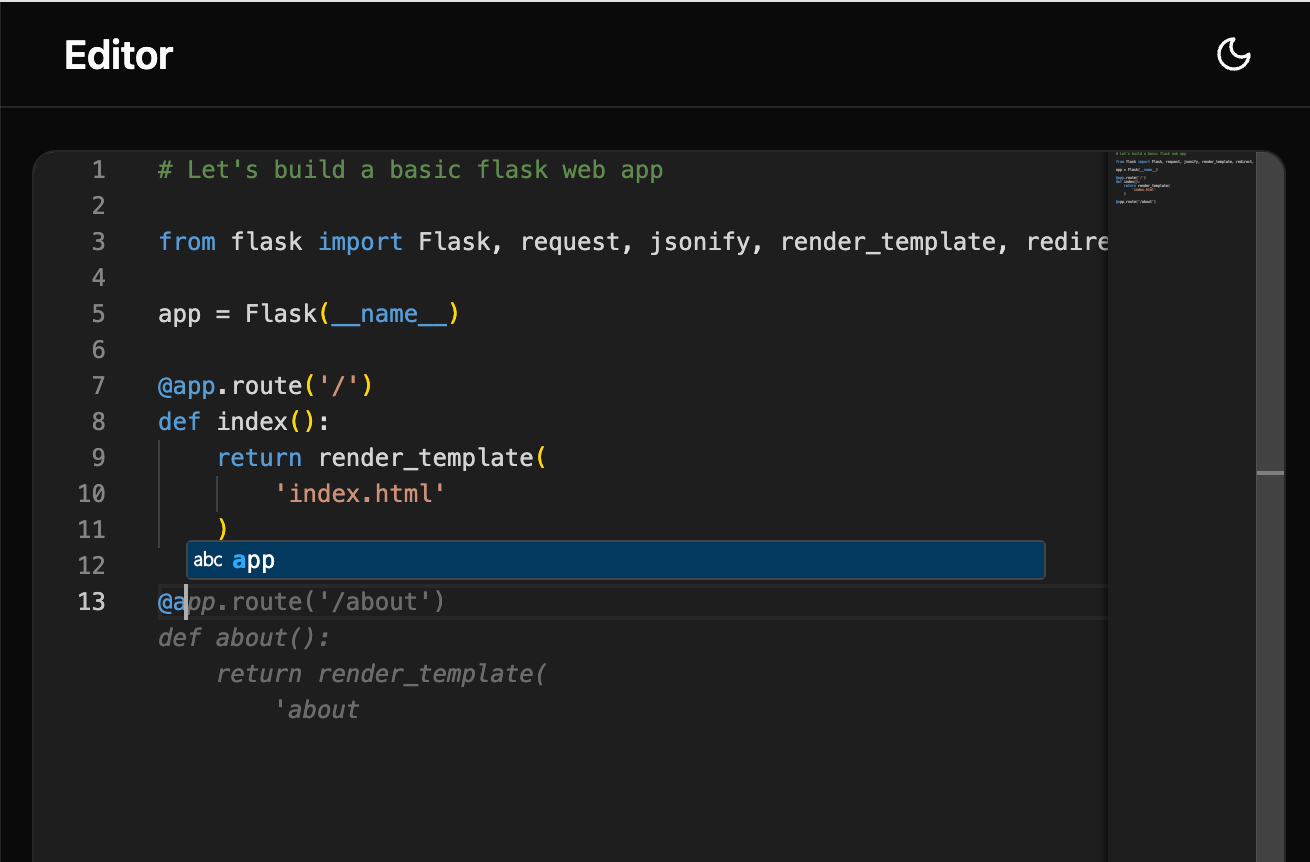Viewport: 1310px width, 862px height.
Task: Click the 'index.html' string literal
Action: click(x=360, y=494)
